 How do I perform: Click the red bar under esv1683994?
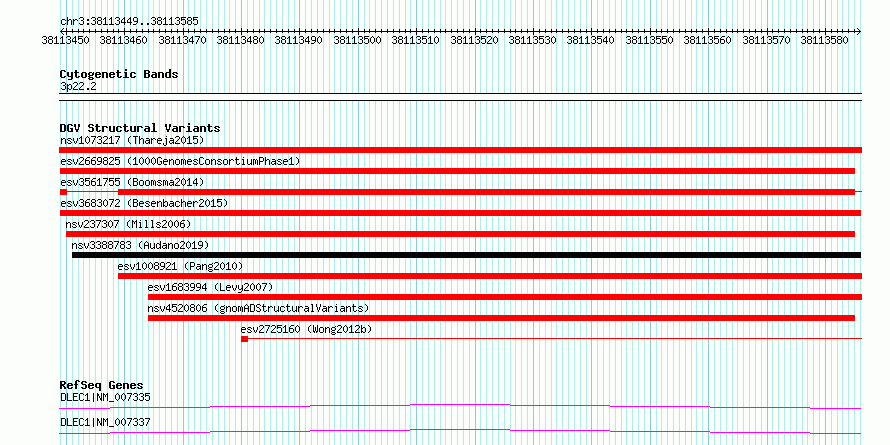(x=505, y=297)
